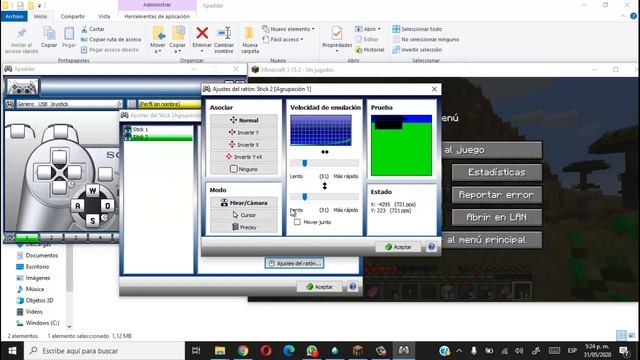Click the D key on the Xpadder stick
The width and height of the screenshot is (640, 360).
click(108, 206)
